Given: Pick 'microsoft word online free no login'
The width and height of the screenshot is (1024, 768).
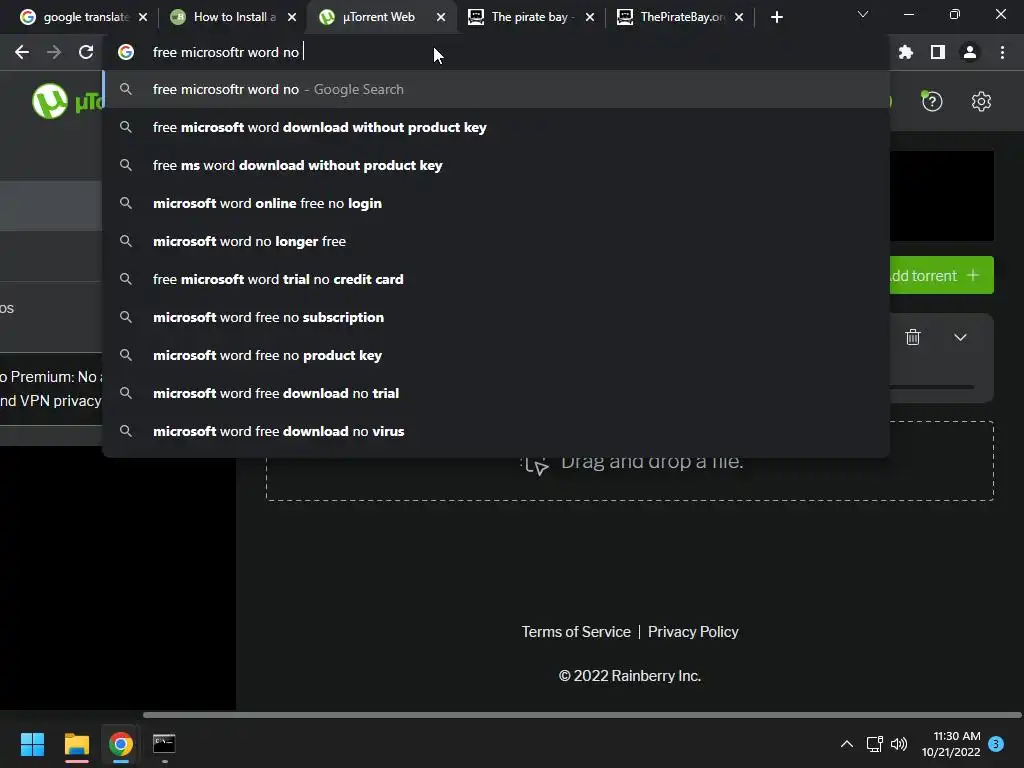Looking at the screenshot, I should tap(496, 203).
